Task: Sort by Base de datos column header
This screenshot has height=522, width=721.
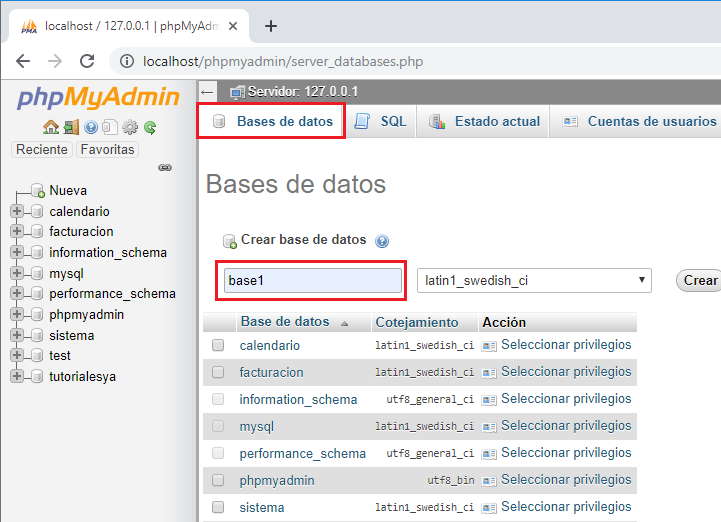Action: click(x=285, y=322)
